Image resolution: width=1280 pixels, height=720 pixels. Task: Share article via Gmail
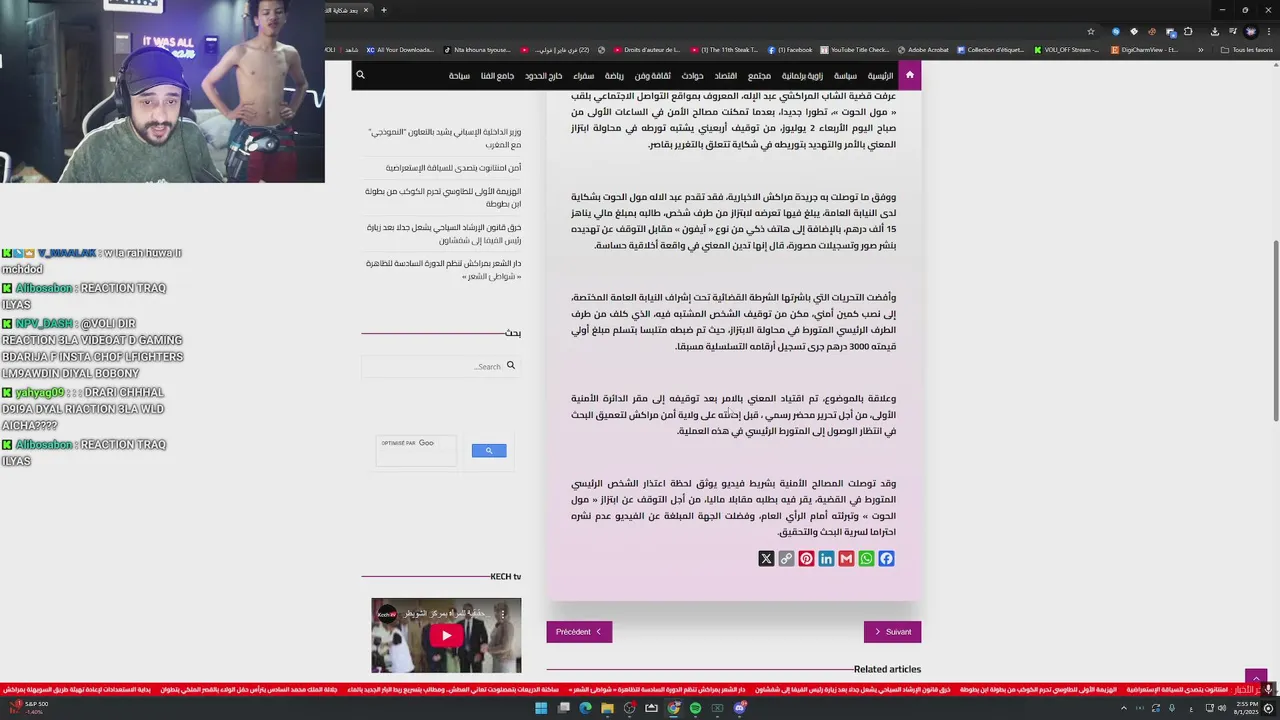(846, 559)
